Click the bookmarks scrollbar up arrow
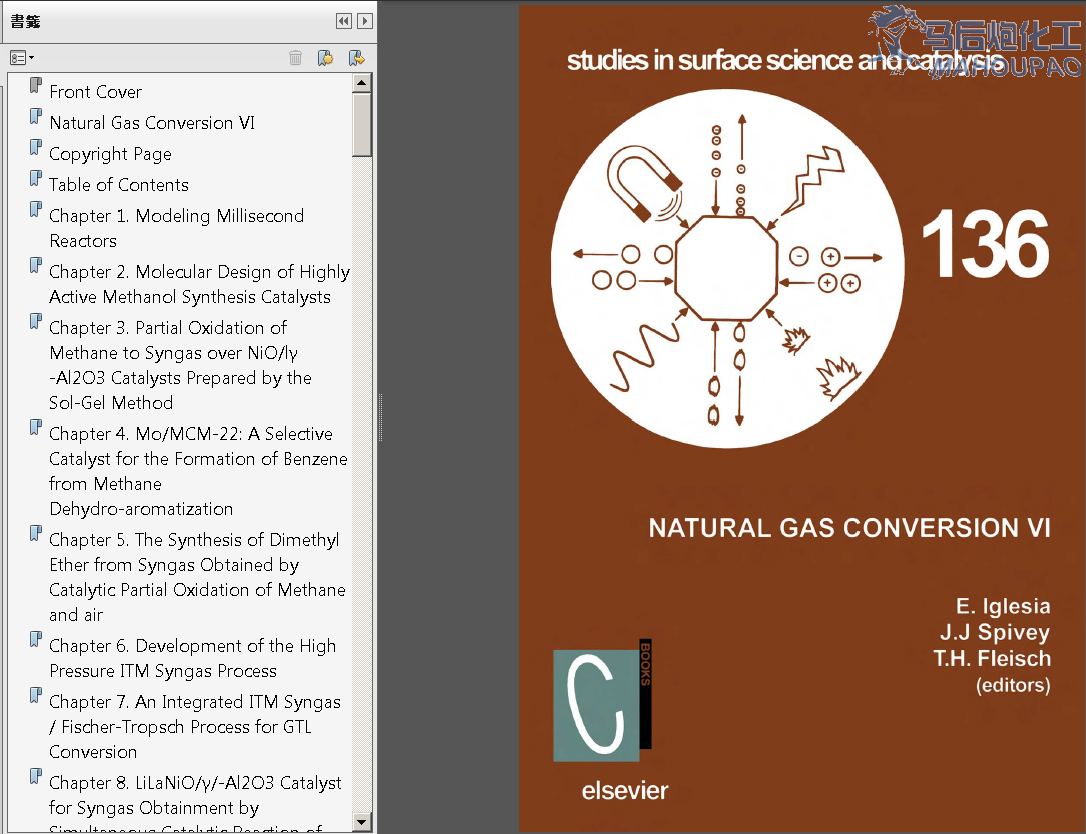This screenshot has width=1086, height=834. (362, 83)
